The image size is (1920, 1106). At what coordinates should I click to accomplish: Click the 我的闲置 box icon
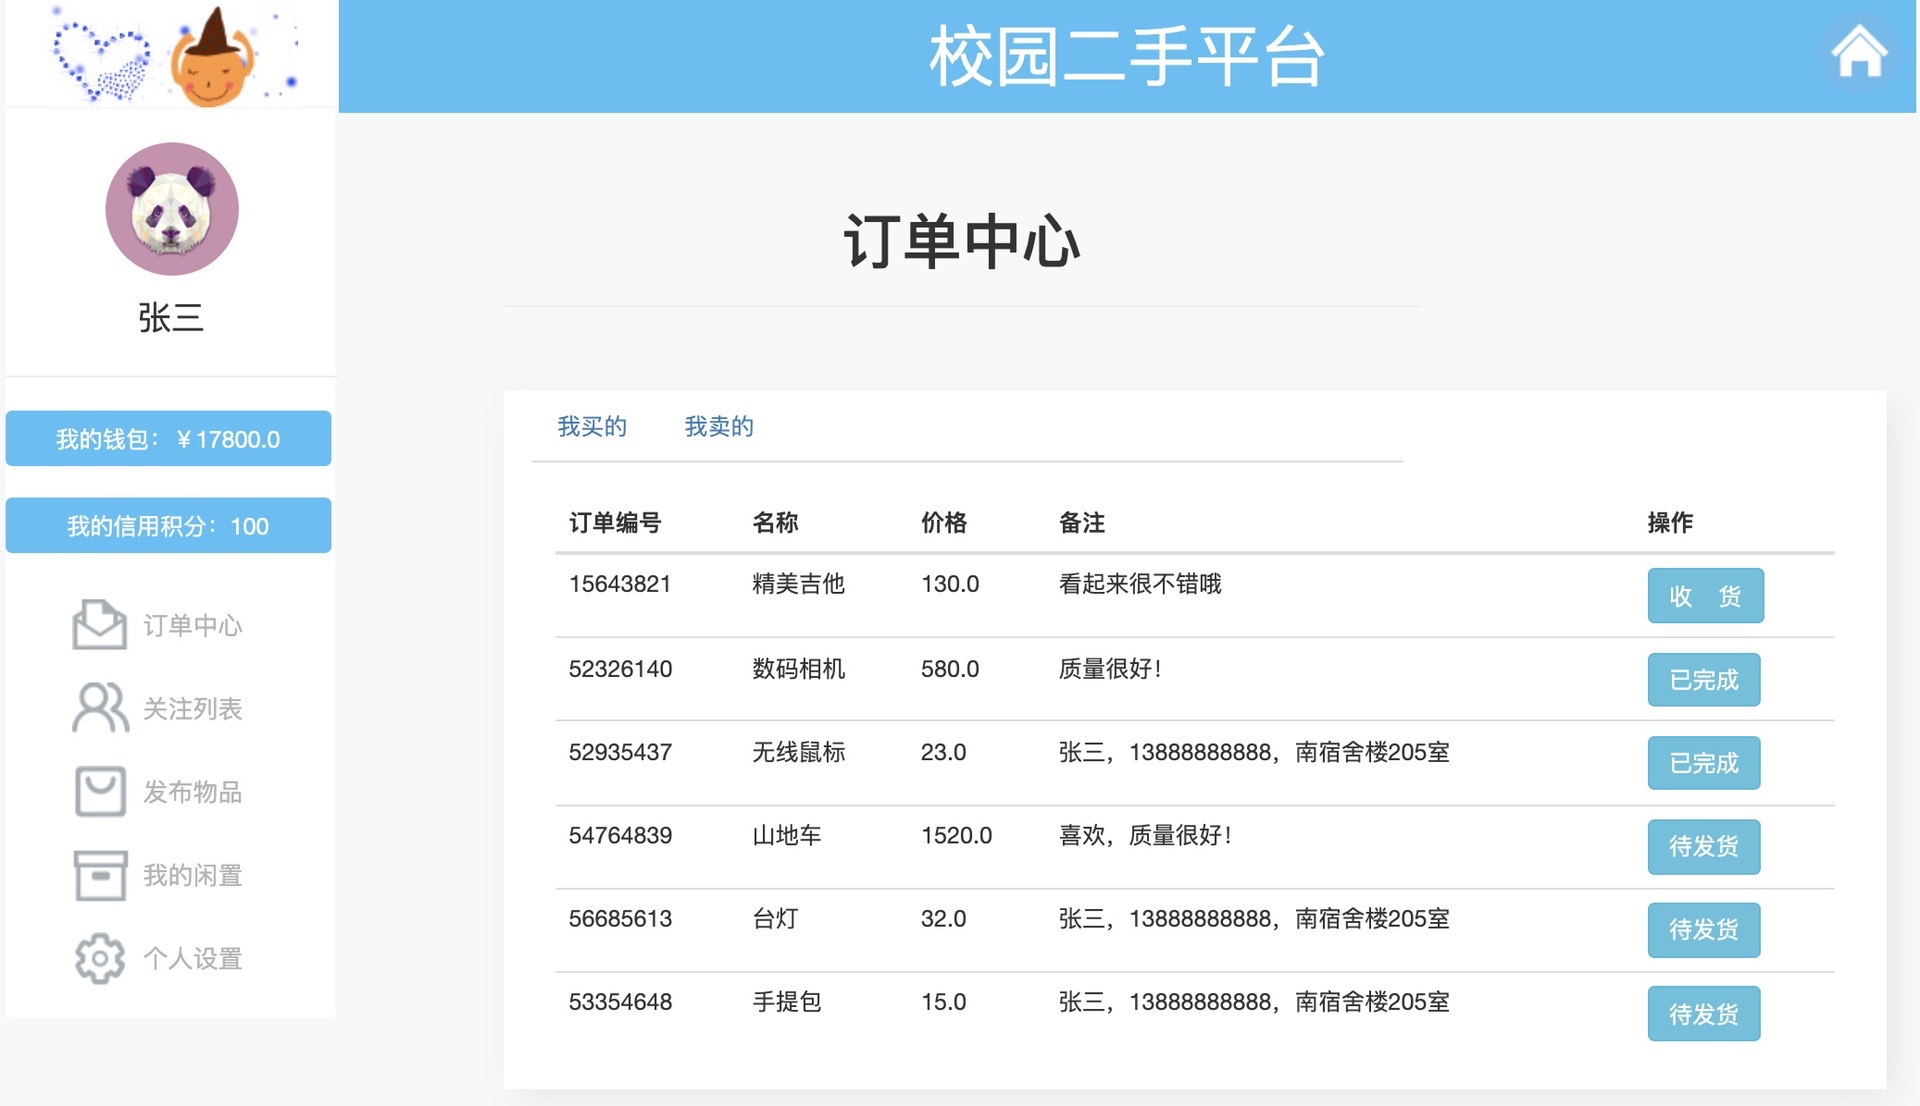(98, 876)
